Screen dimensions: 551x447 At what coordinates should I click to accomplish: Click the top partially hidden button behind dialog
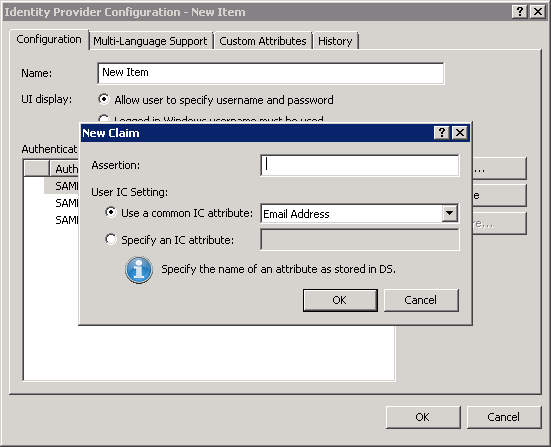499,169
